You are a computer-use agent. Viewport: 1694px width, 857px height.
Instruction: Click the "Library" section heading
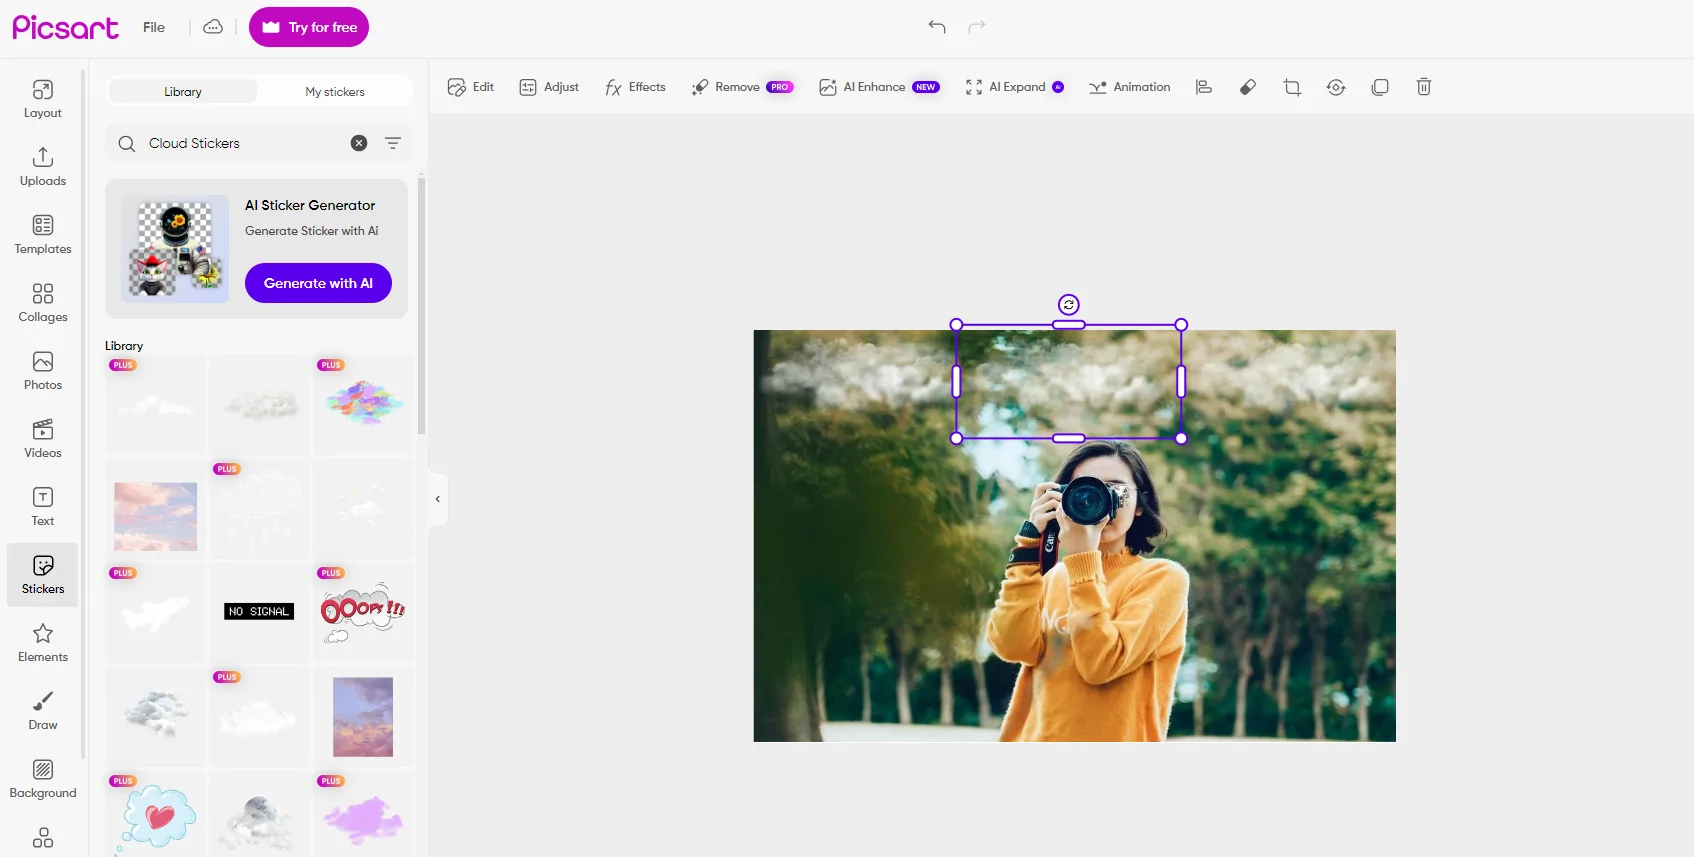(124, 346)
